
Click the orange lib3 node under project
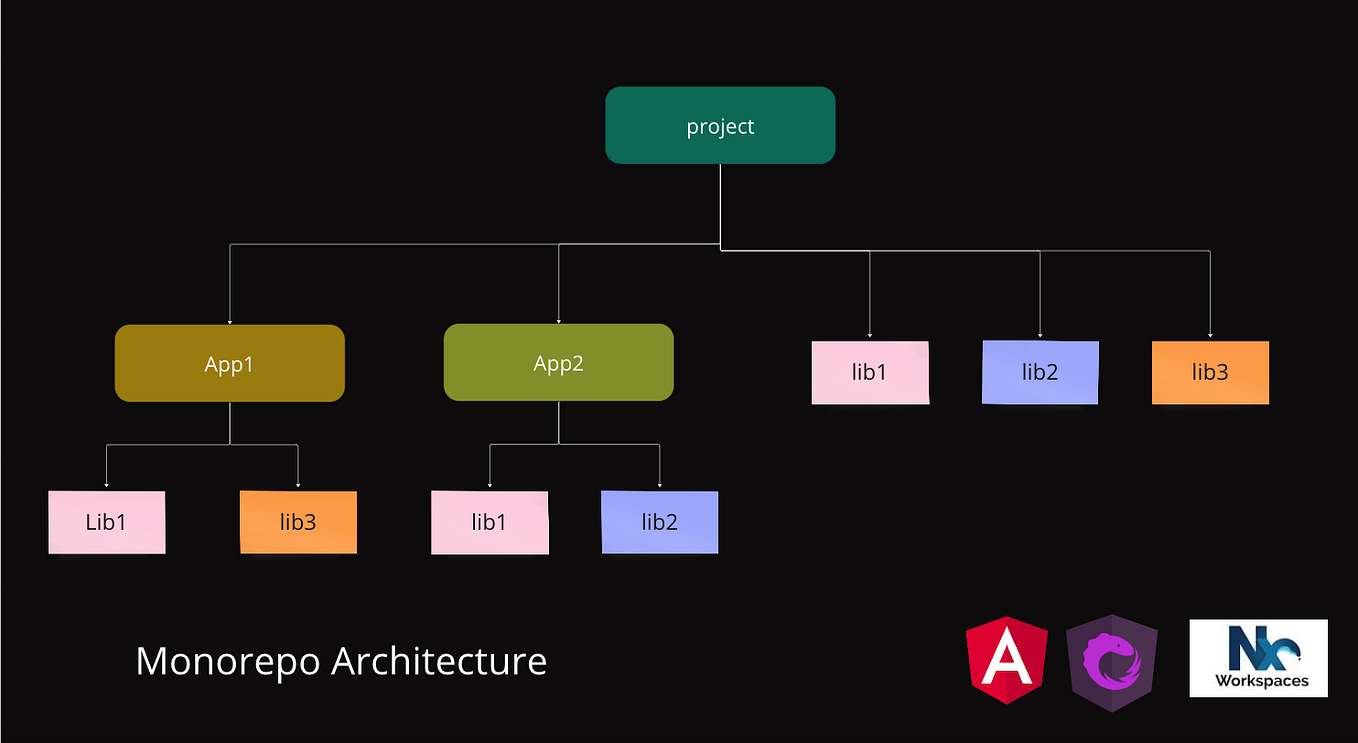coord(1210,372)
